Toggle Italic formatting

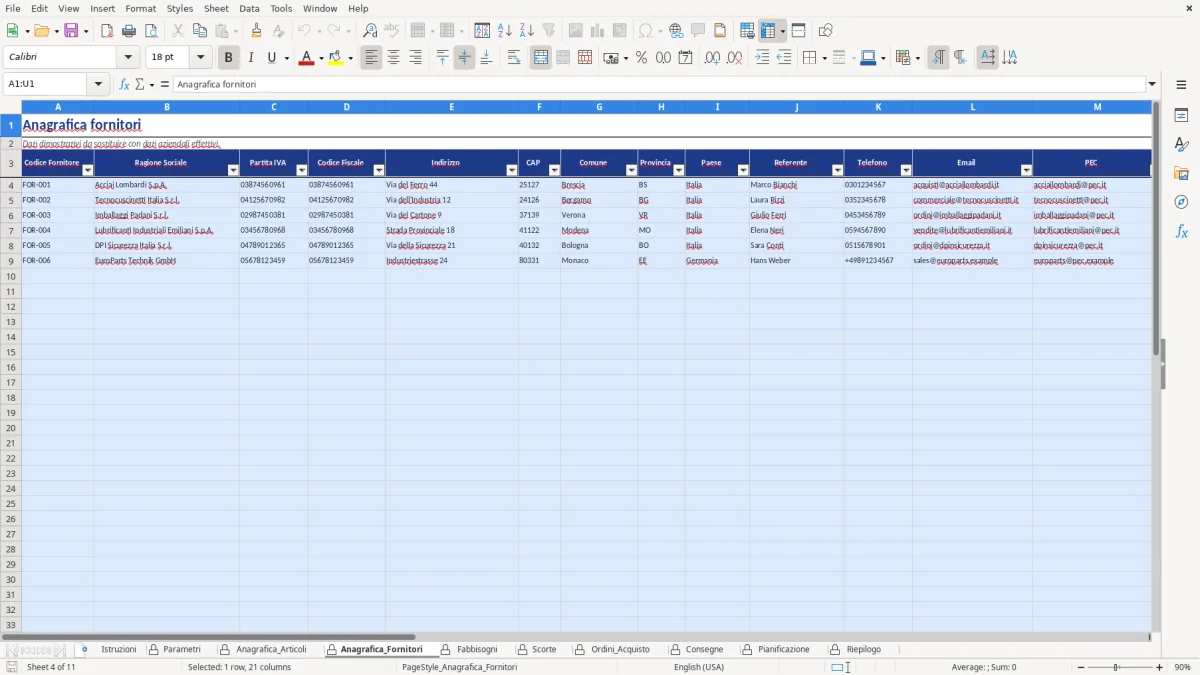click(251, 58)
